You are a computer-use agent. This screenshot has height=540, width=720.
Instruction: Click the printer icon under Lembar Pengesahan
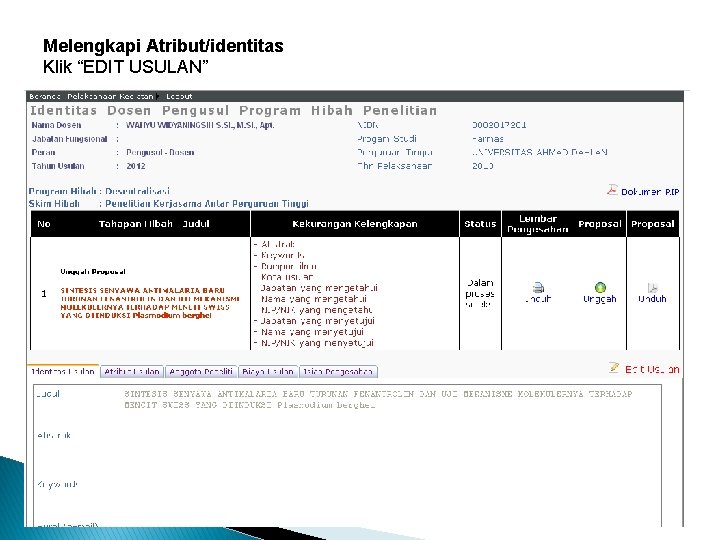pos(538,288)
